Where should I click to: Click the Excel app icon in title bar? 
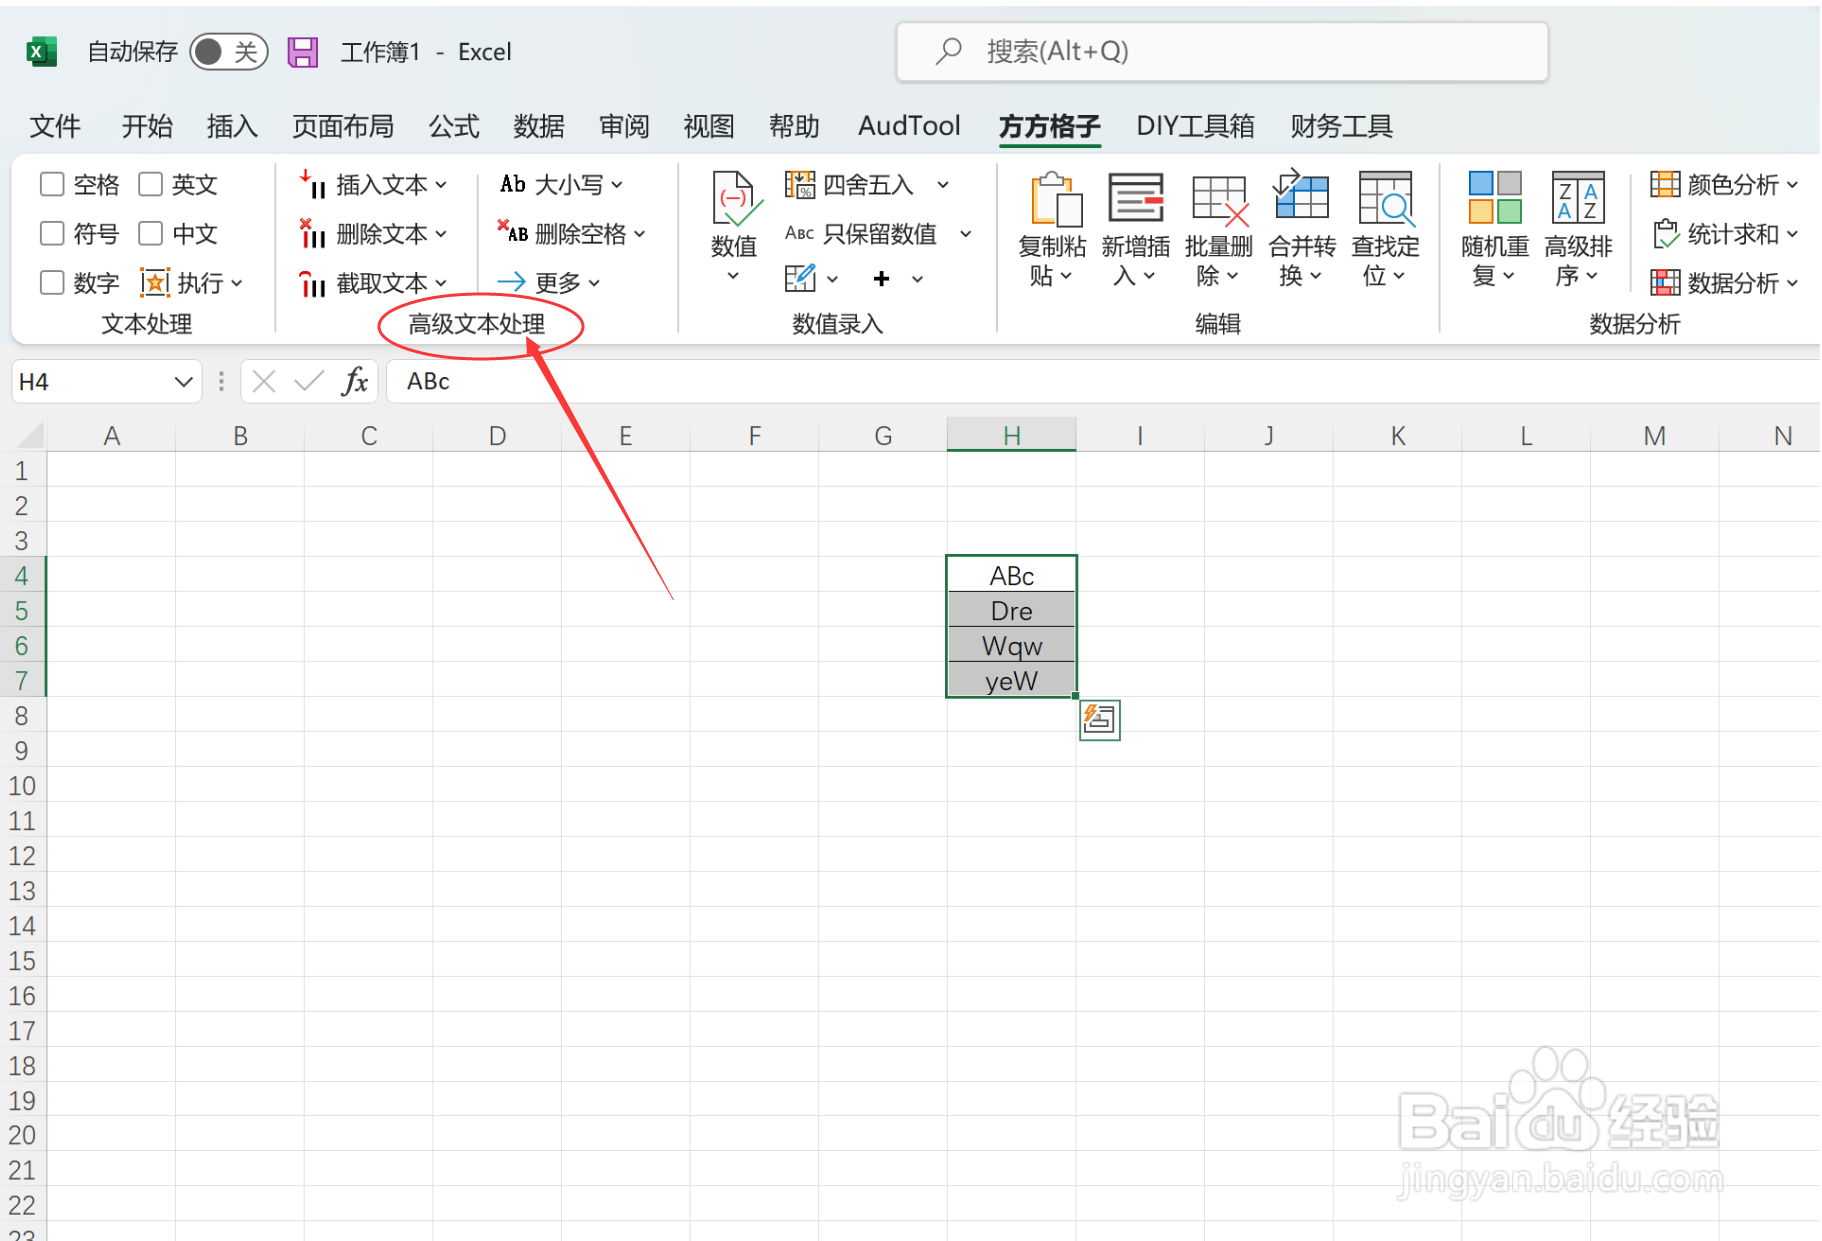coord(41,52)
